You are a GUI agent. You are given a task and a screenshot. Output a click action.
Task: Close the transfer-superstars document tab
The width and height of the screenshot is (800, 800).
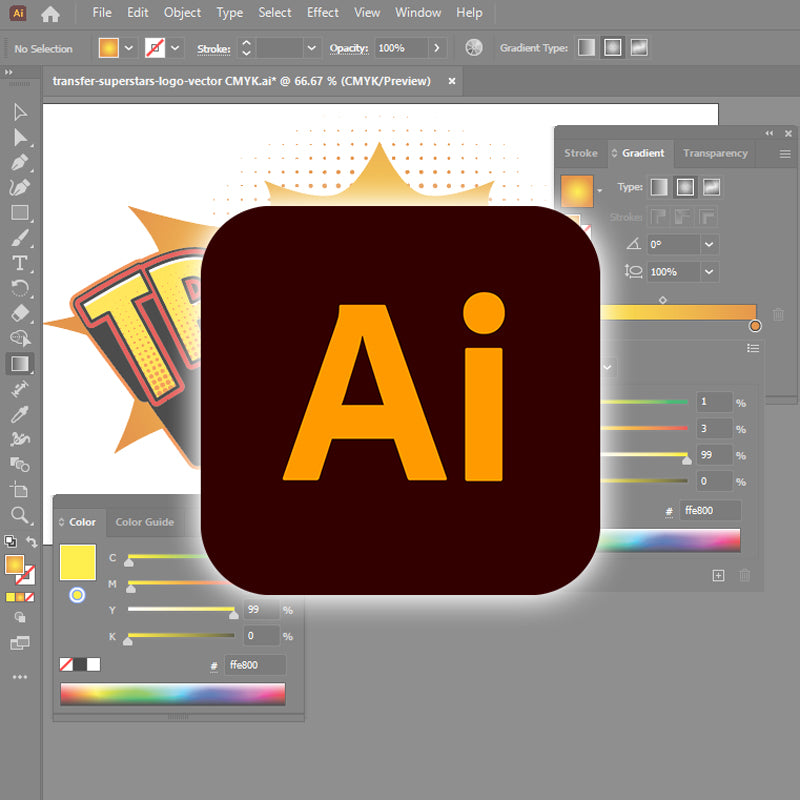point(452,81)
